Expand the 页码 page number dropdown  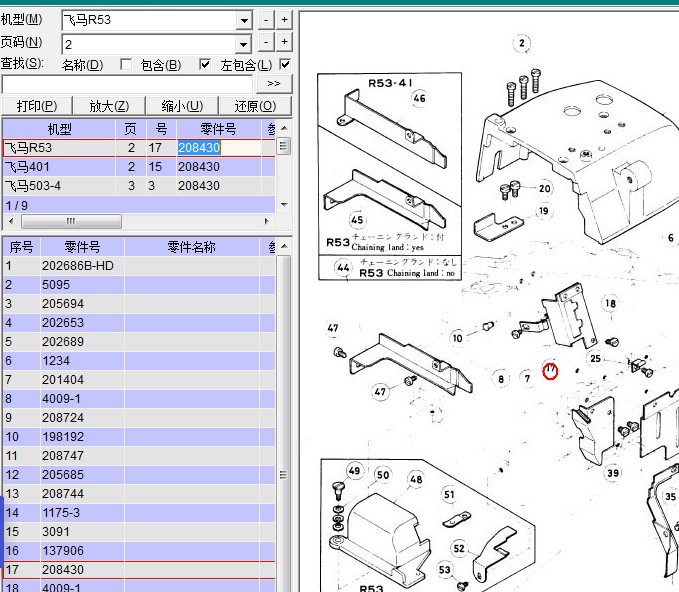pyautogui.click(x=244, y=44)
